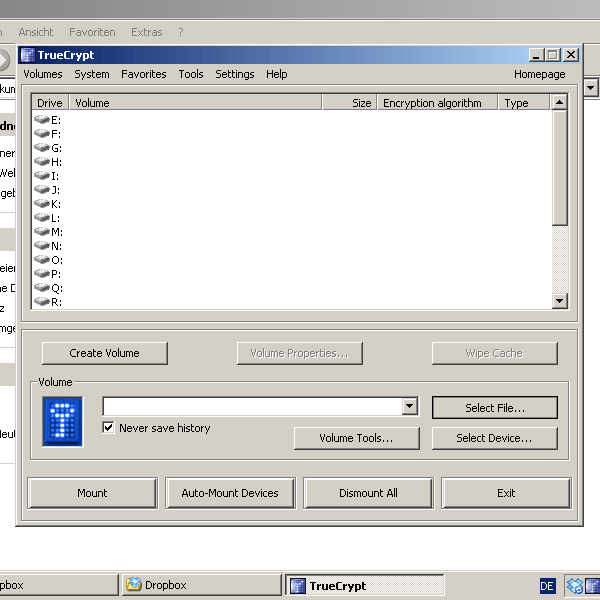
Task: Sort by the Drive column header
Action: [x=50, y=103]
